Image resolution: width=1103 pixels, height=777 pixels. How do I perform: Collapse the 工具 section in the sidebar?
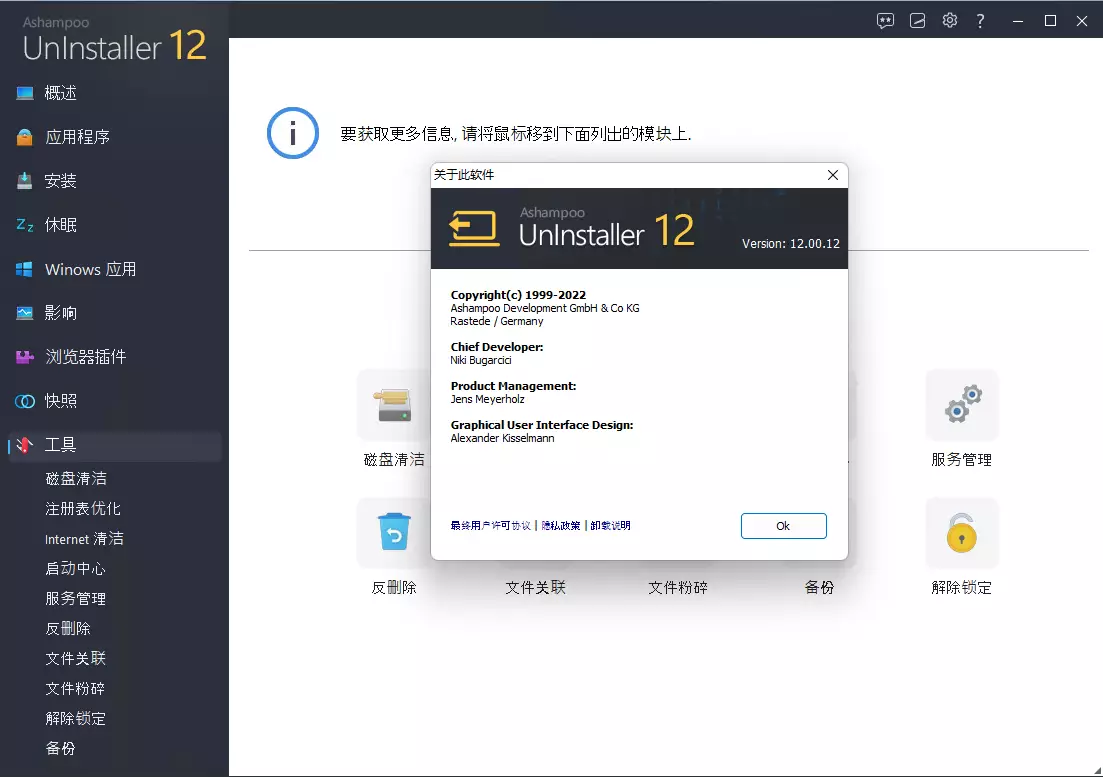click(115, 445)
